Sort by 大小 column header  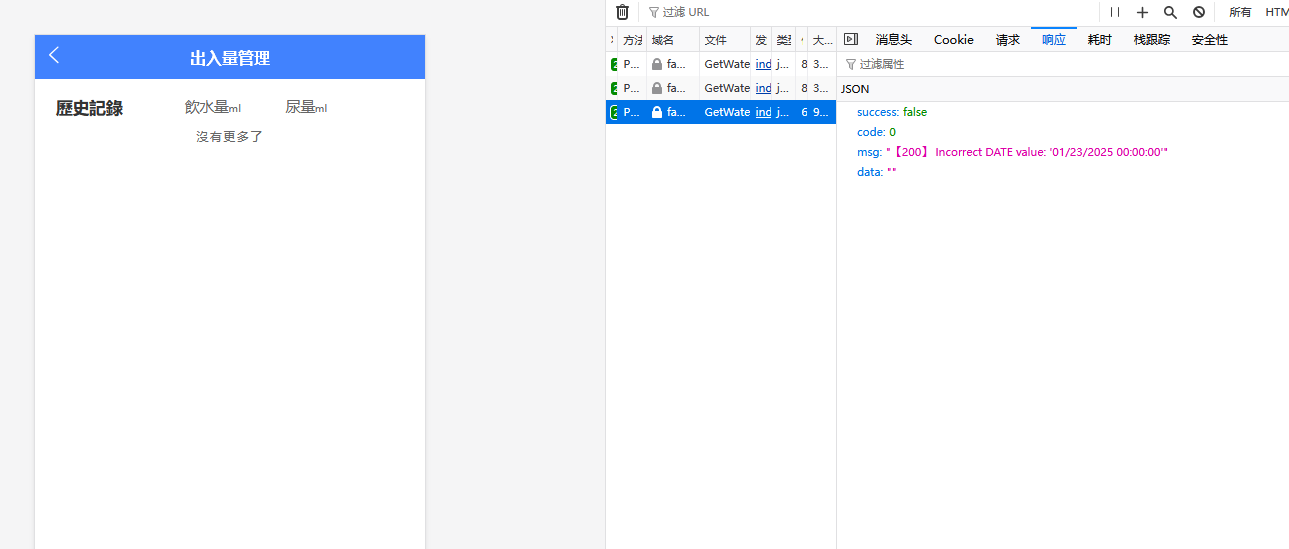[822, 40]
